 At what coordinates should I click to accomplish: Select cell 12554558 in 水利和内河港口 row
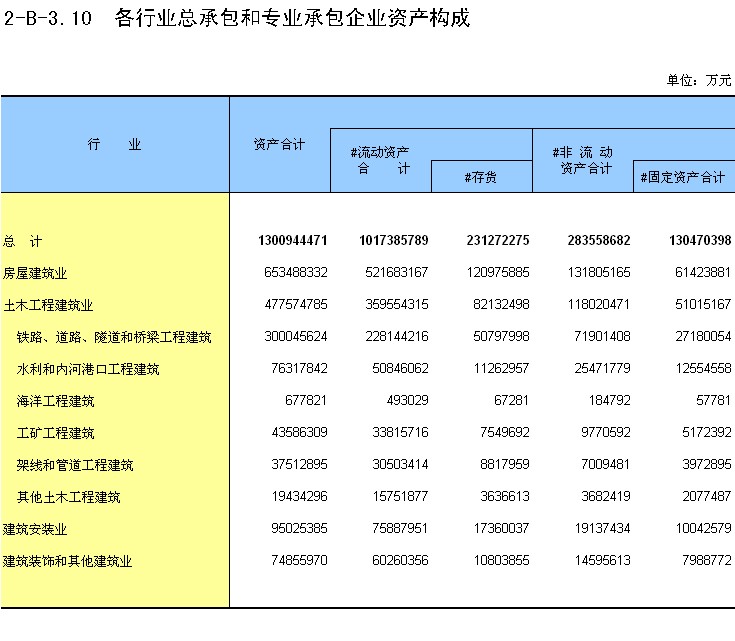pos(703,368)
